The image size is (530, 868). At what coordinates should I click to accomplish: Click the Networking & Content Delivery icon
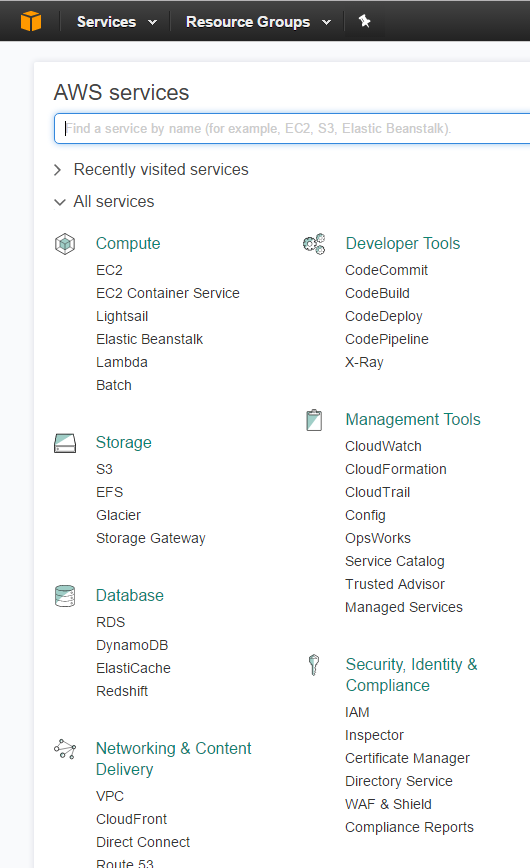(65, 749)
